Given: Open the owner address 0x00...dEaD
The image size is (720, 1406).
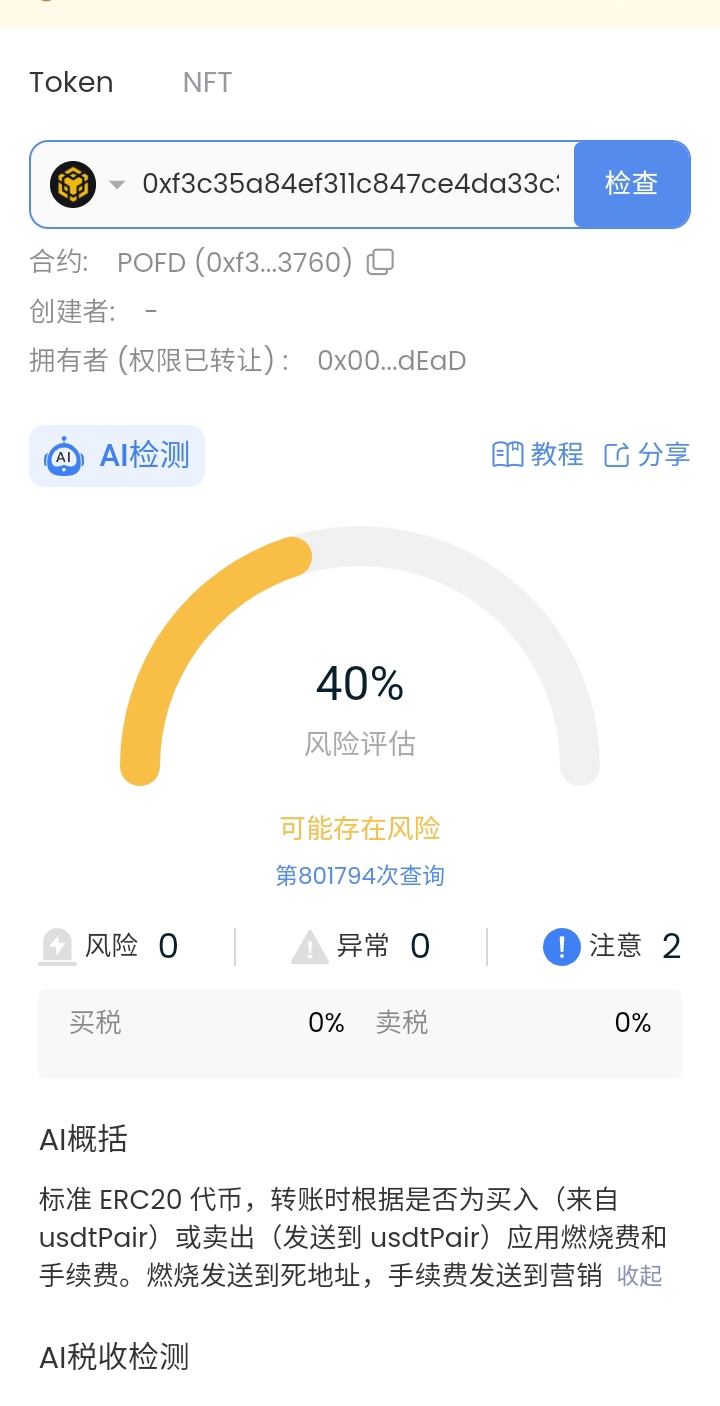Looking at the screenshot, I should tap(391, 360).
